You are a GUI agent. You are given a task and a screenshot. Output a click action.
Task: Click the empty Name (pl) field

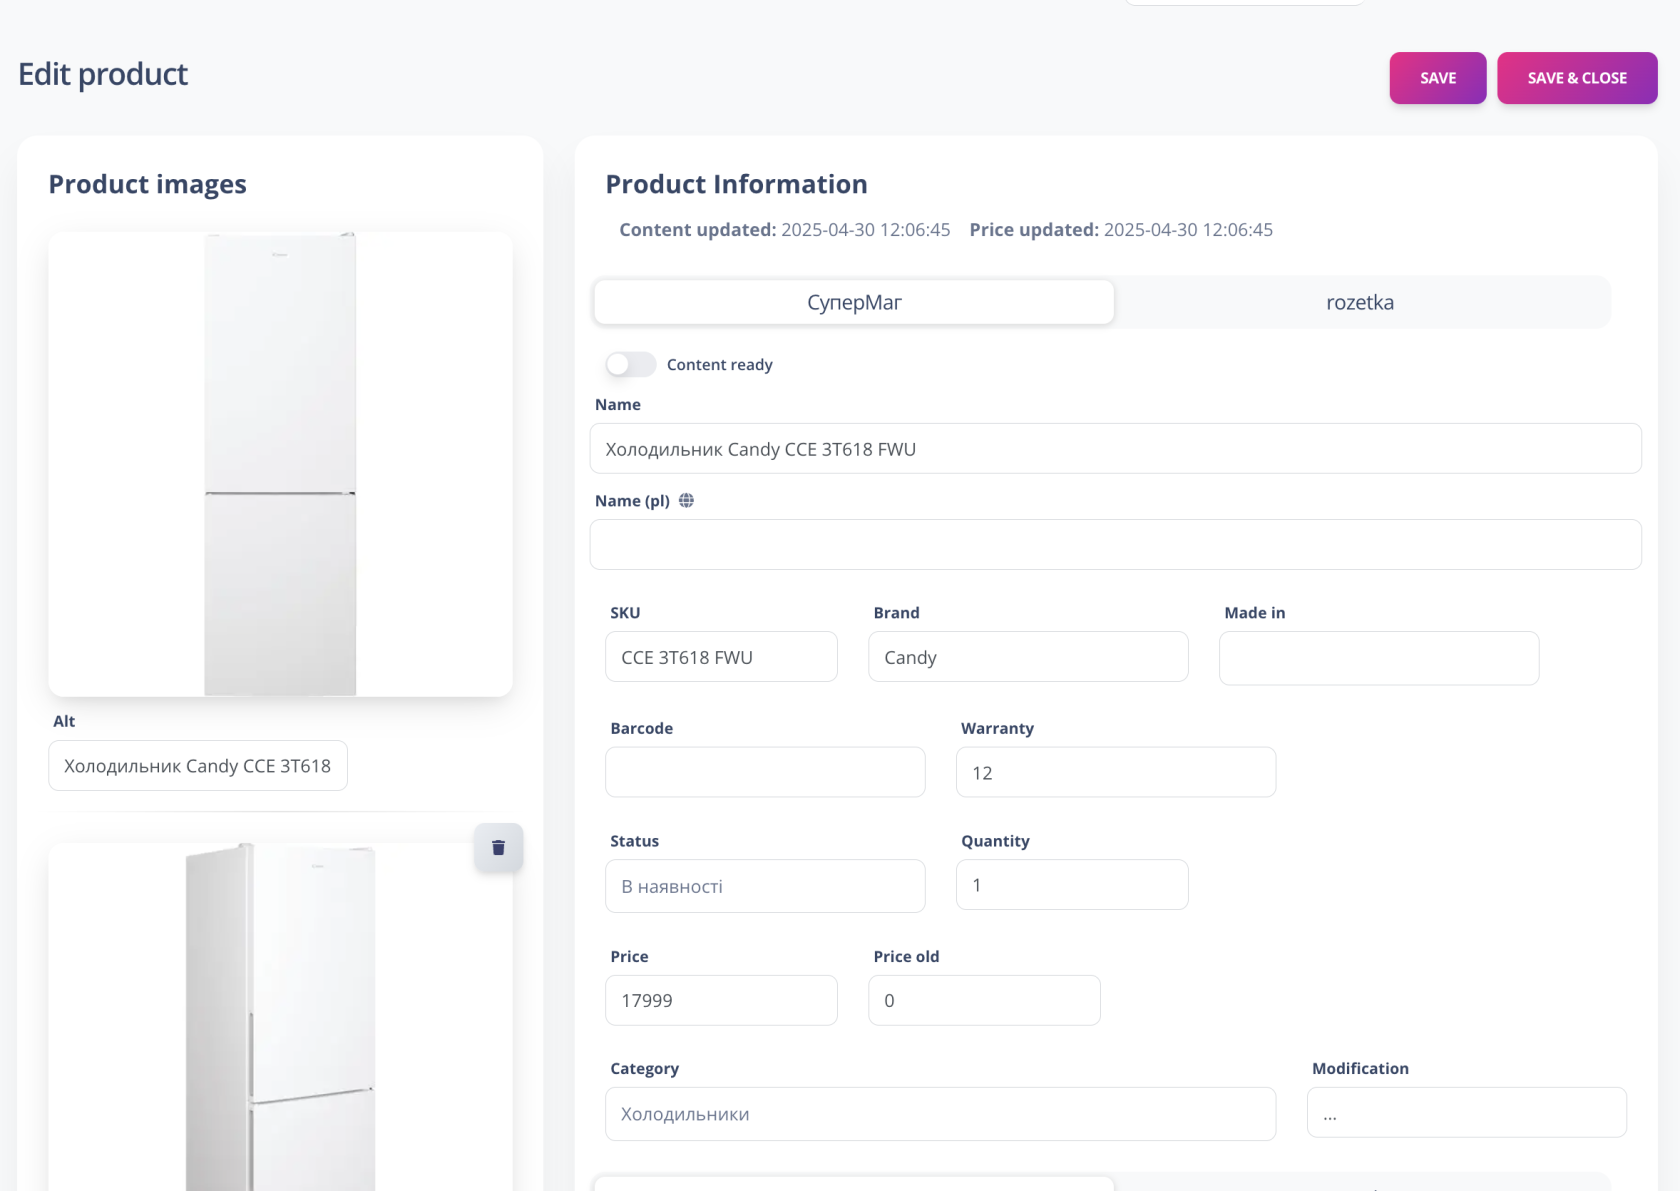pyautogui.click(x=1115, y=545)
